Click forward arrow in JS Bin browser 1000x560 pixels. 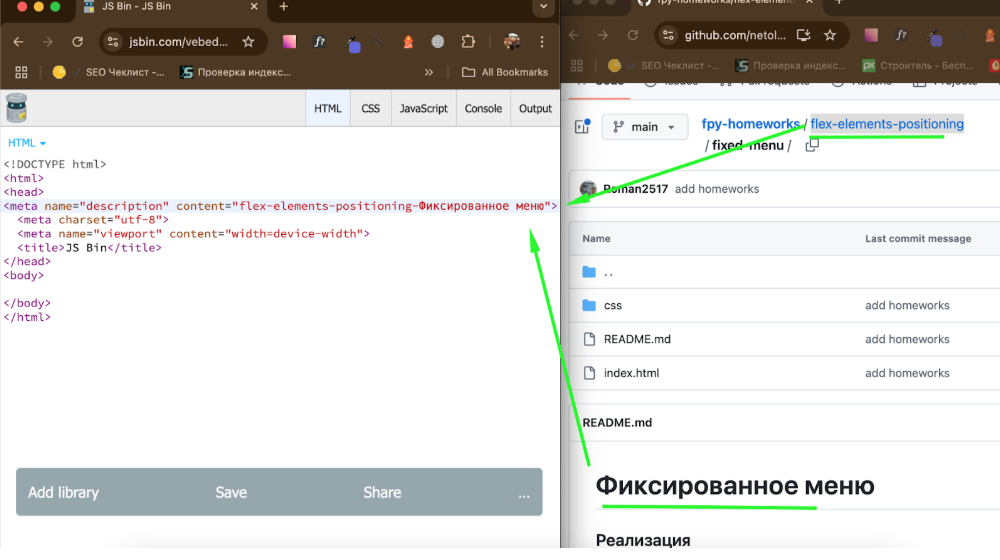pos(48,42)
